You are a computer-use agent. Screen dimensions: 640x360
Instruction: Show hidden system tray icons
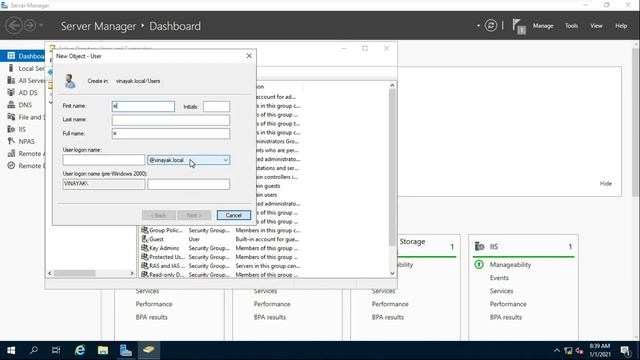[557, 351]
